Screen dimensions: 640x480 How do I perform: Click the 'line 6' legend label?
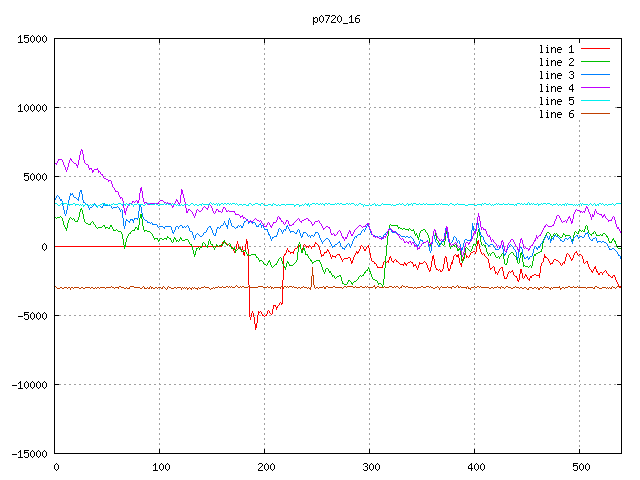pyautogui.click(x=556, y=114)
